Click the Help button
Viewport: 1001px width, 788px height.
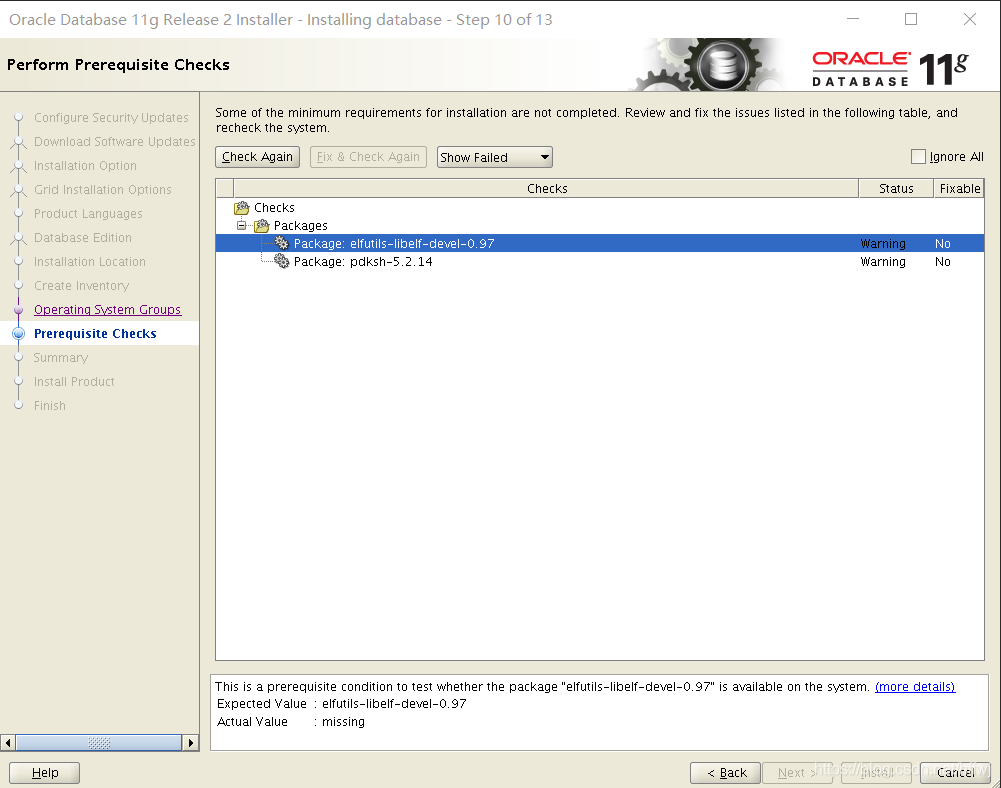[45, 773]
